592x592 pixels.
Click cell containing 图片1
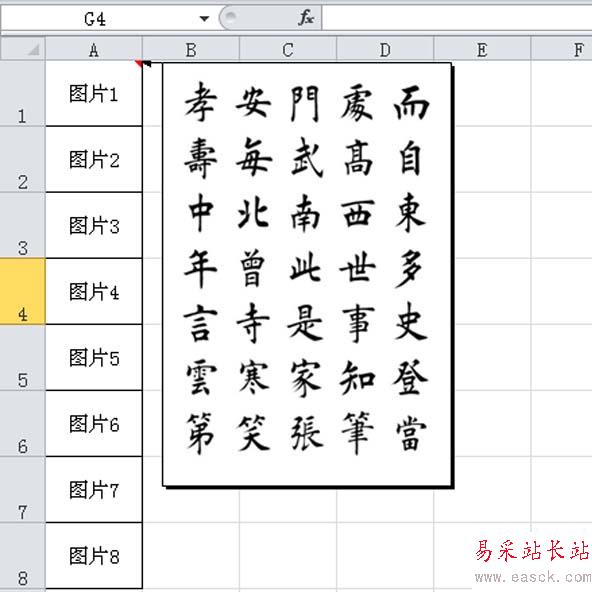pos(94,93)
